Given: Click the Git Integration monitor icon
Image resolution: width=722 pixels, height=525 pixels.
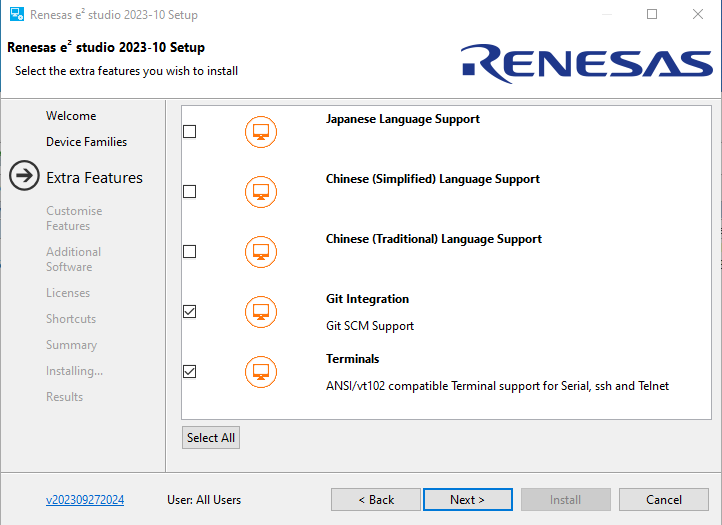Looking at the screenshot, I should point(261,312).
